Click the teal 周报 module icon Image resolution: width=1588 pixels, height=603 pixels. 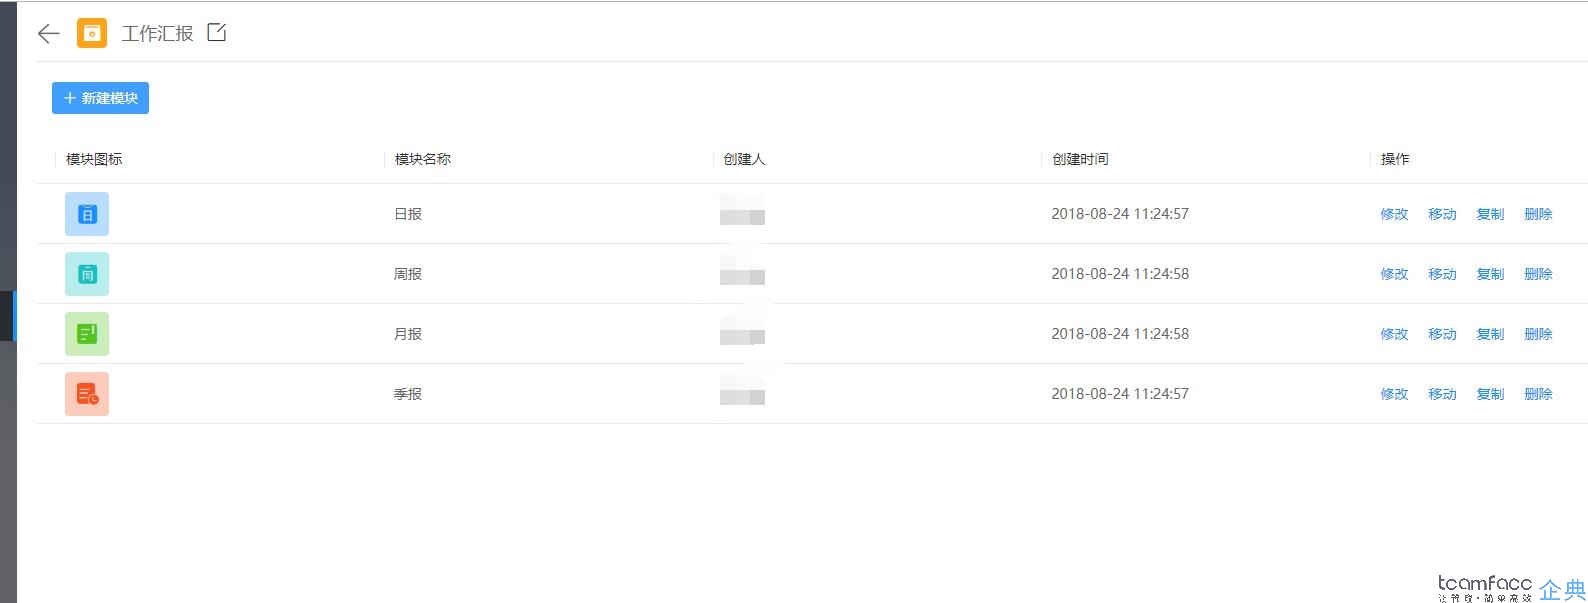pyautogui.click(x=87, y=274)
